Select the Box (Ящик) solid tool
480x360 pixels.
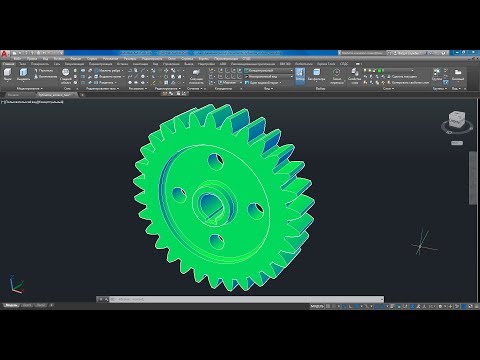7,75
